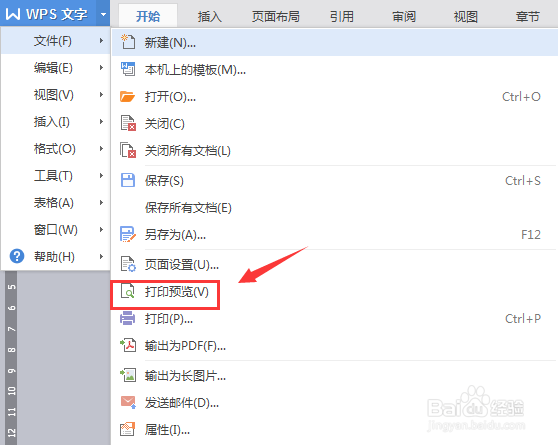Image resolution: width=558 pixels, height=445 pixels.
Task: Expand the 工具(T) submenu arrow
Action: 101,176
